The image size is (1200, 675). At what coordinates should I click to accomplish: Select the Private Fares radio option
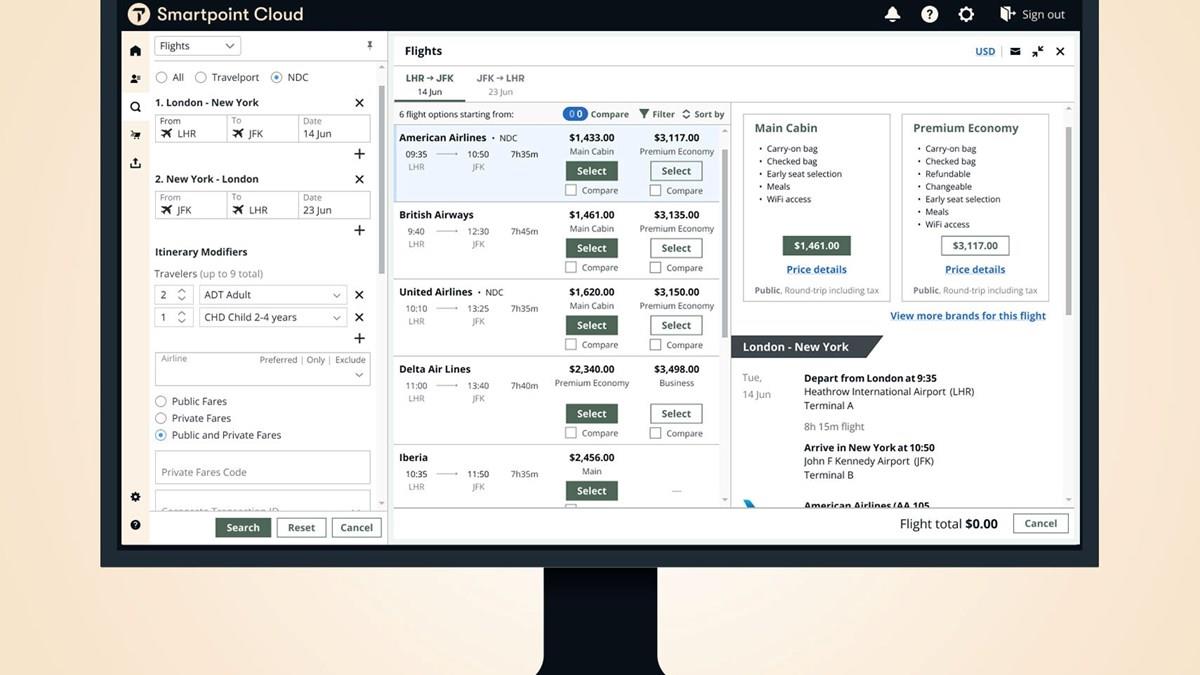point(161,418)
